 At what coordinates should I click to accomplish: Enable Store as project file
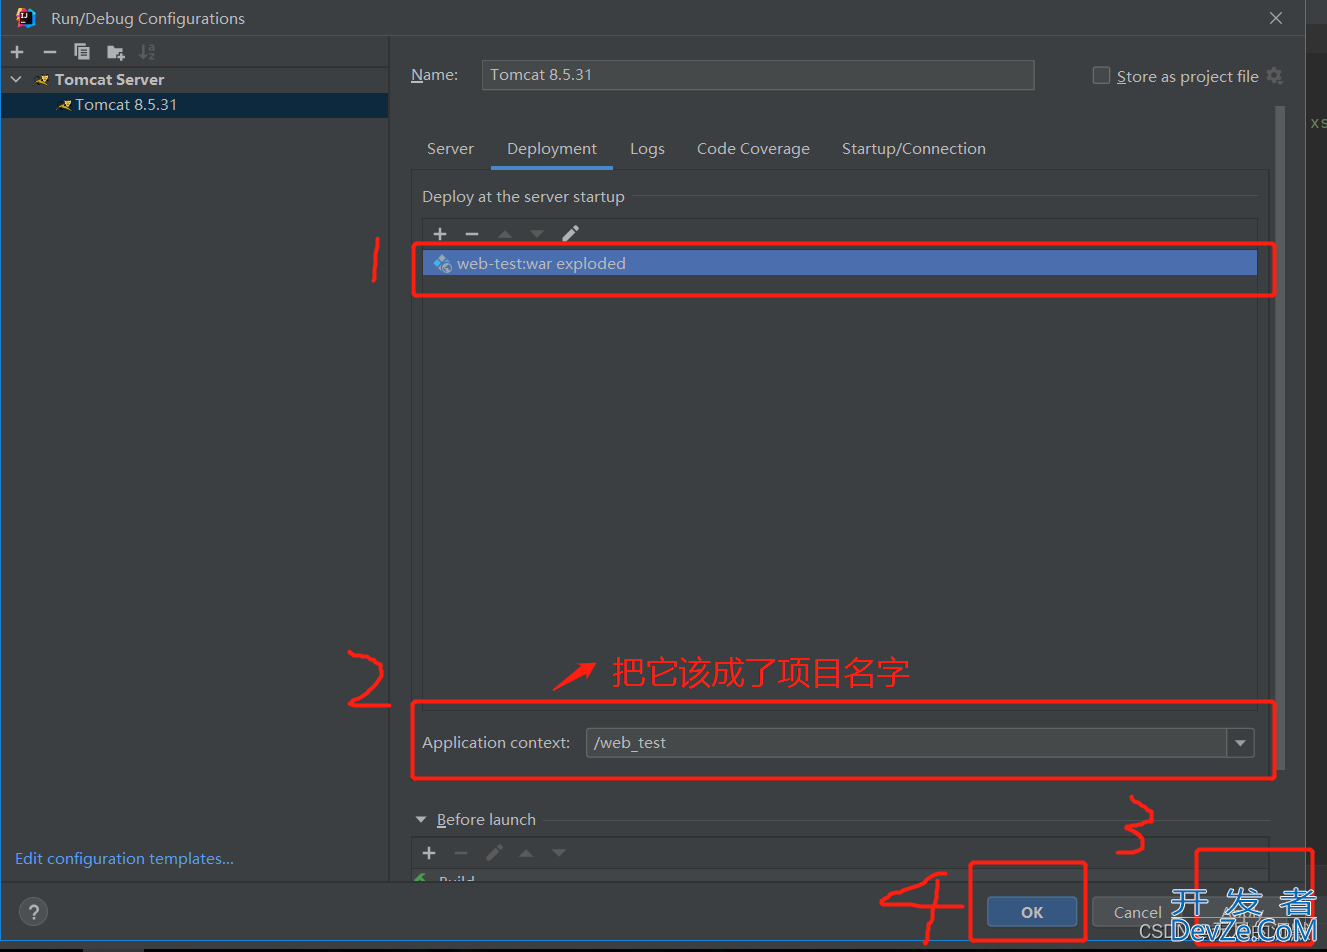(x=1101, y=76)
